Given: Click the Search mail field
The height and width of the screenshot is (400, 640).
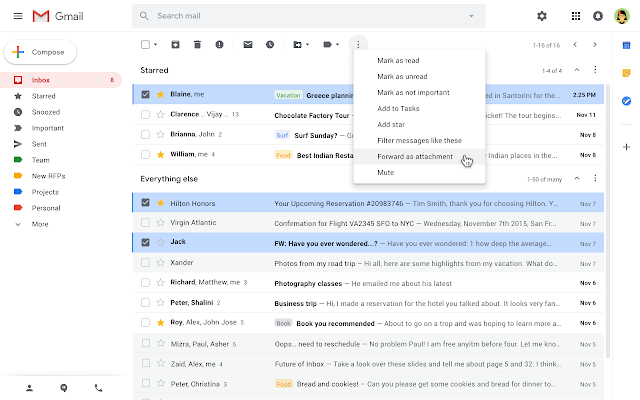Looking at the screenshot, I should (310, 16).
